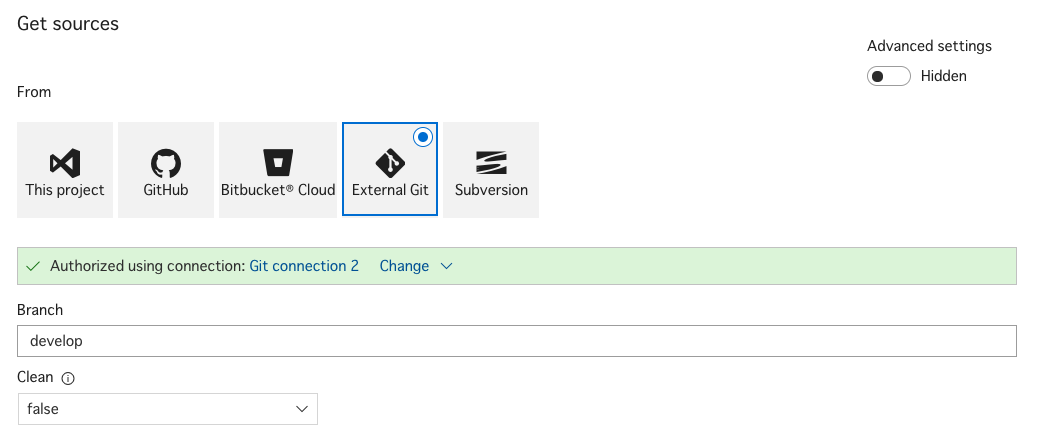
Task: Select the This project source tile label
Action: point(65,190)
